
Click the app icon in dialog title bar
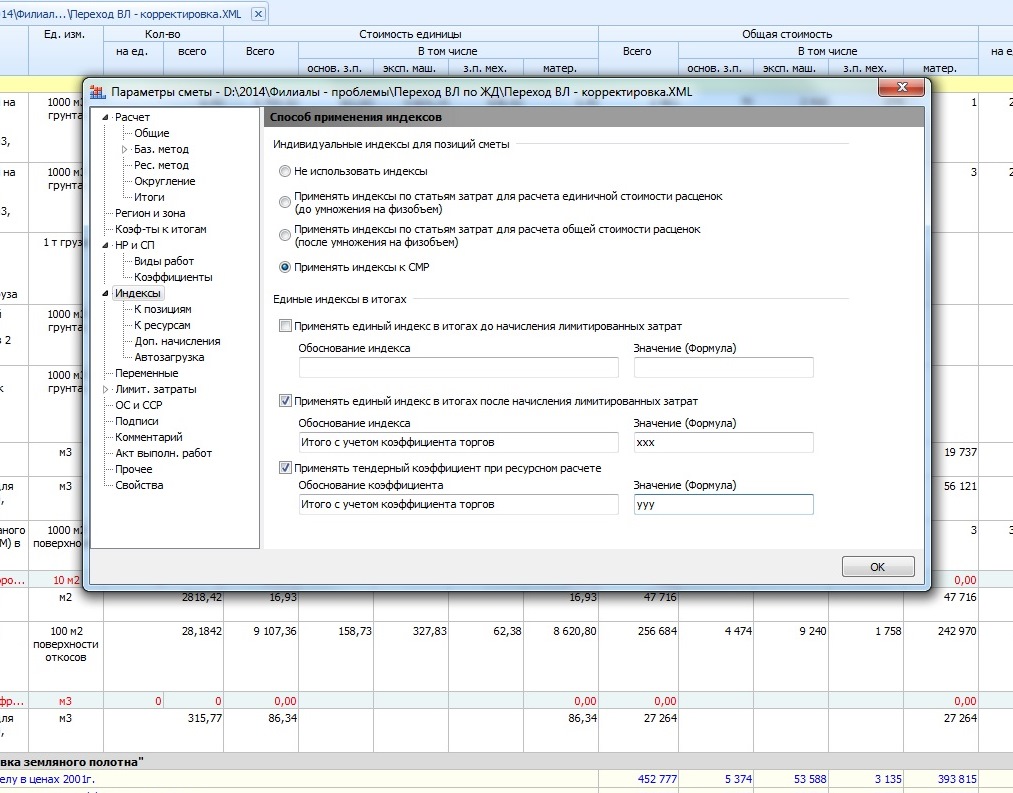97,93
